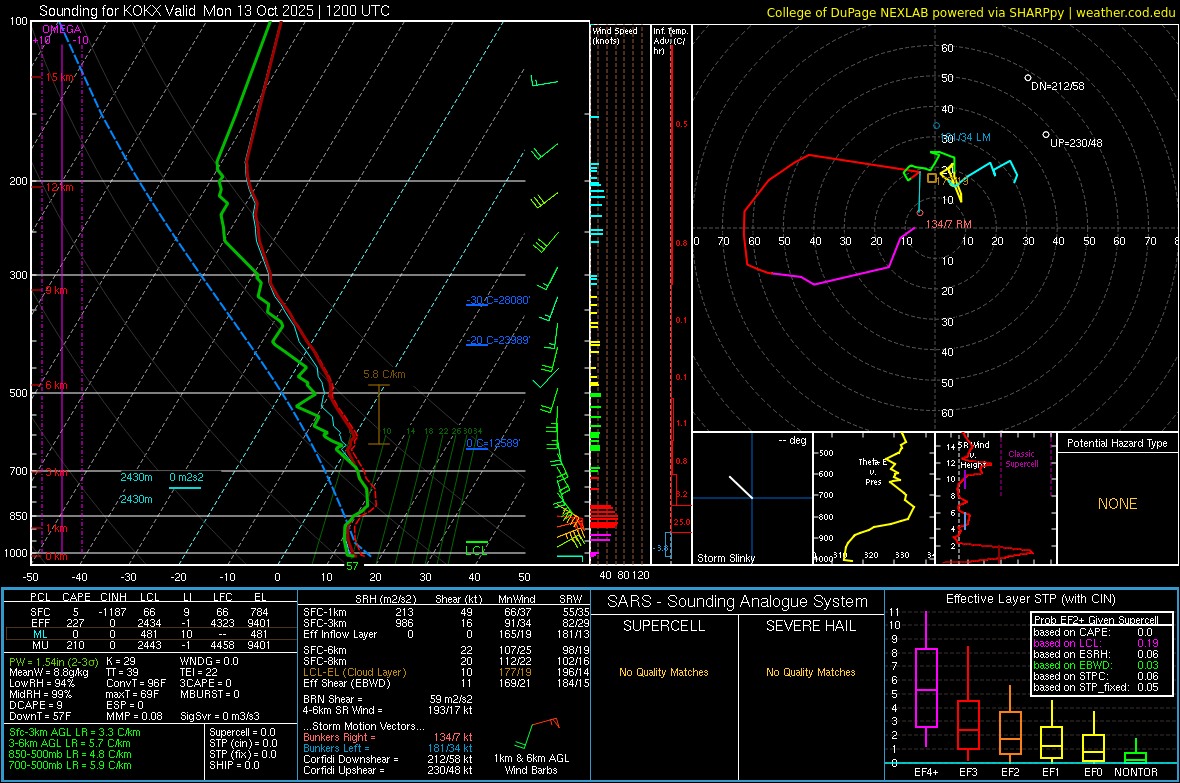Click the Bunkers Right = 134/7 kt line

coord(388,738)
